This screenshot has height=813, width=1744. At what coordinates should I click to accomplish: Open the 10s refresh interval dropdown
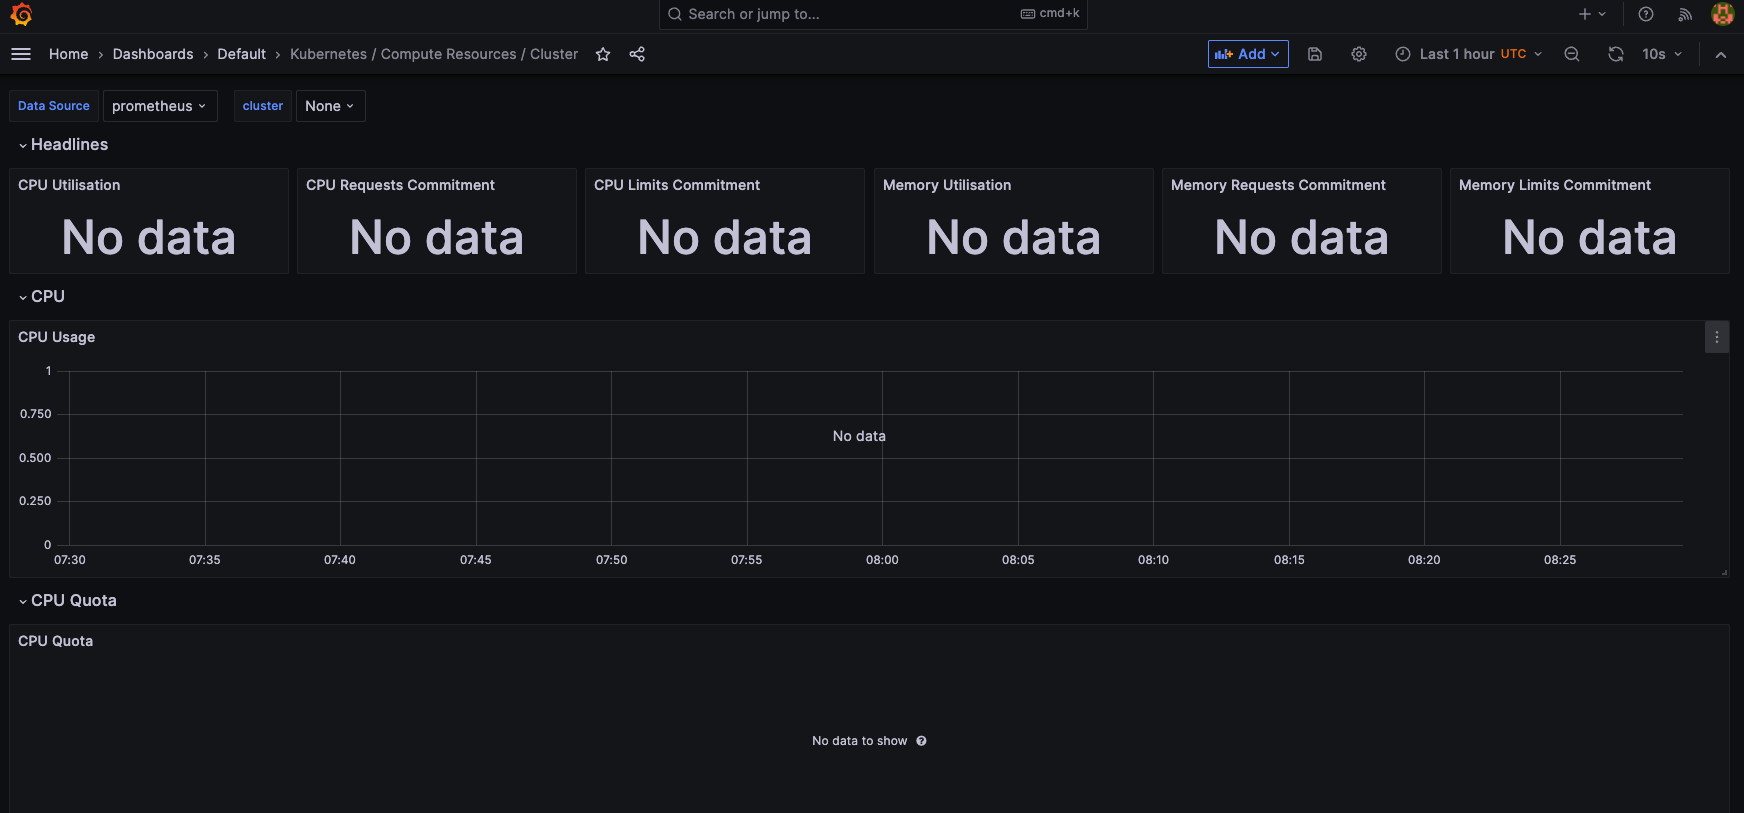1662,54
